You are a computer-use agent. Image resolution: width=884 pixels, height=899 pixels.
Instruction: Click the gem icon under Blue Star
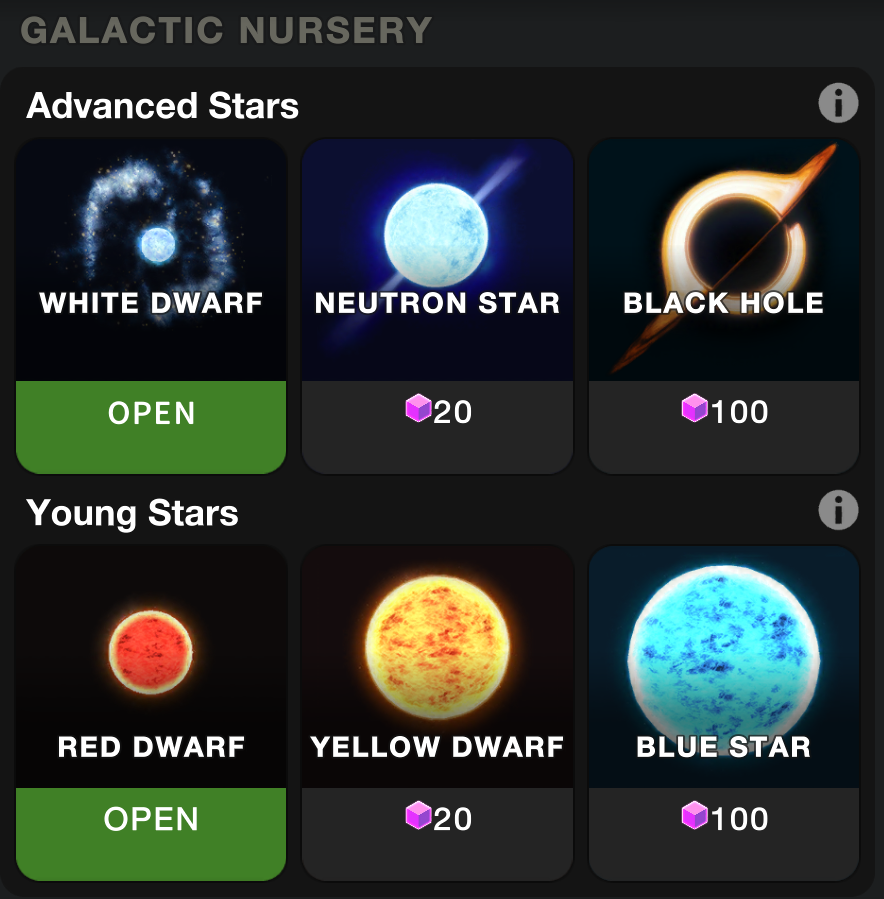click(x=694, y=815)
